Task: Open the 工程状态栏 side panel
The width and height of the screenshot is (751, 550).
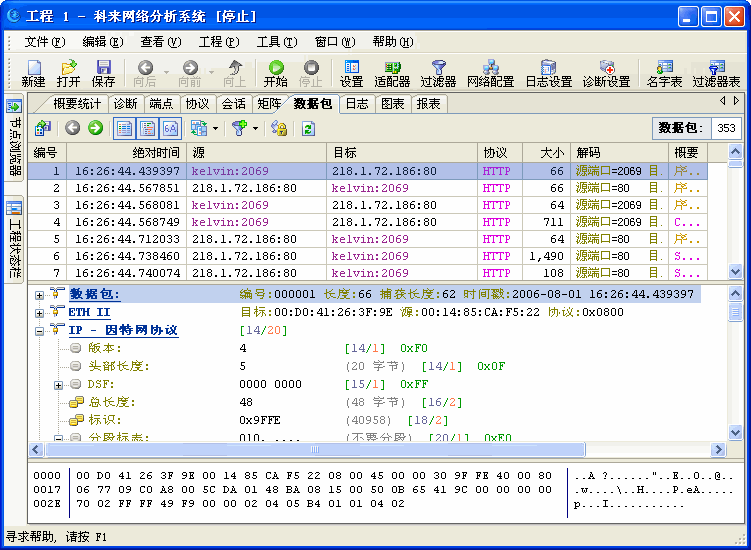Action: pos(14,240)
